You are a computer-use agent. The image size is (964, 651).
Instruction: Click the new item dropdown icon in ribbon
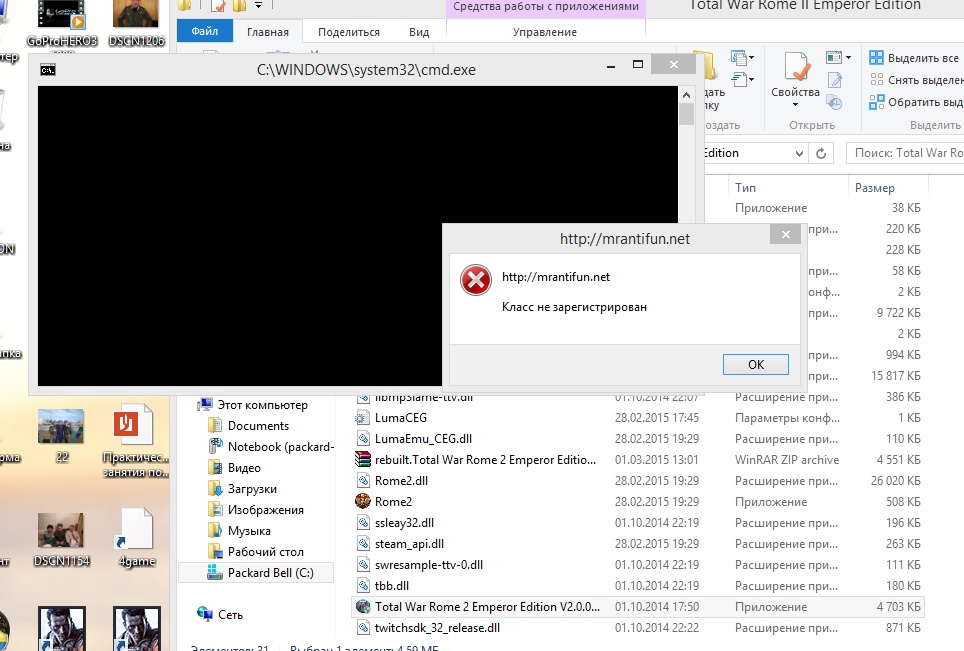click(x=742, y=58)
